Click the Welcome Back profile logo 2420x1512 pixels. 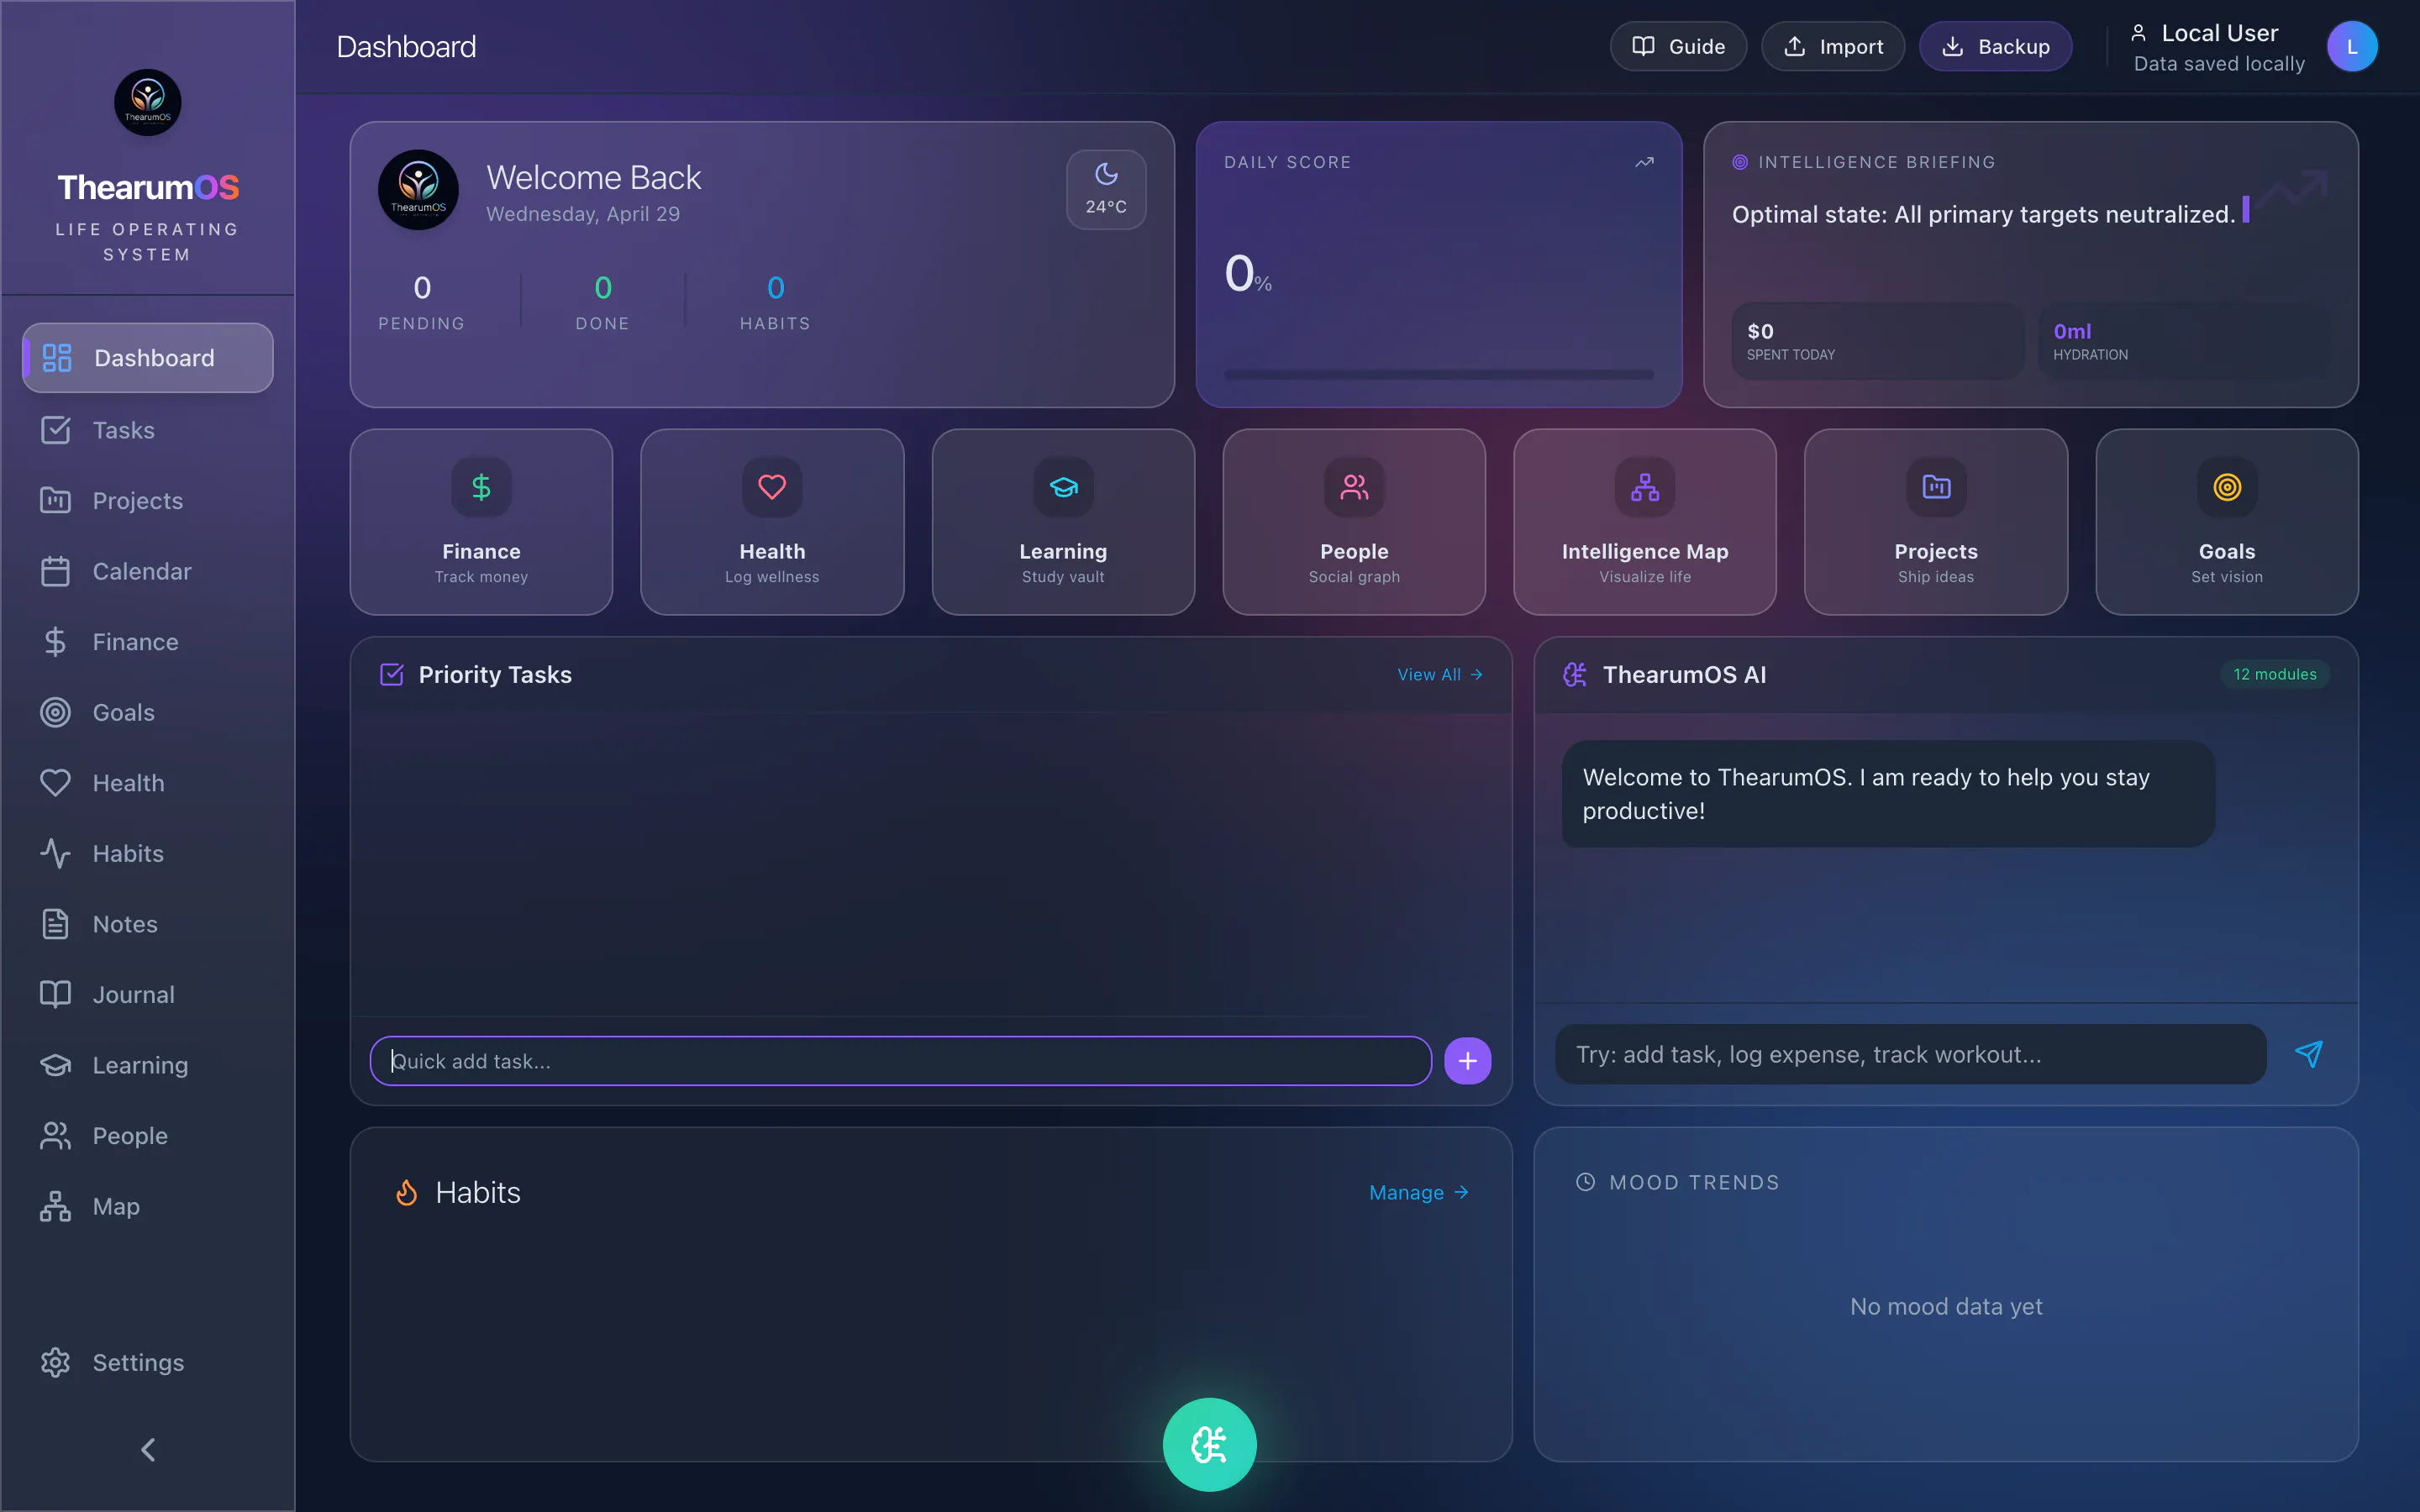(x=418, y=190)
